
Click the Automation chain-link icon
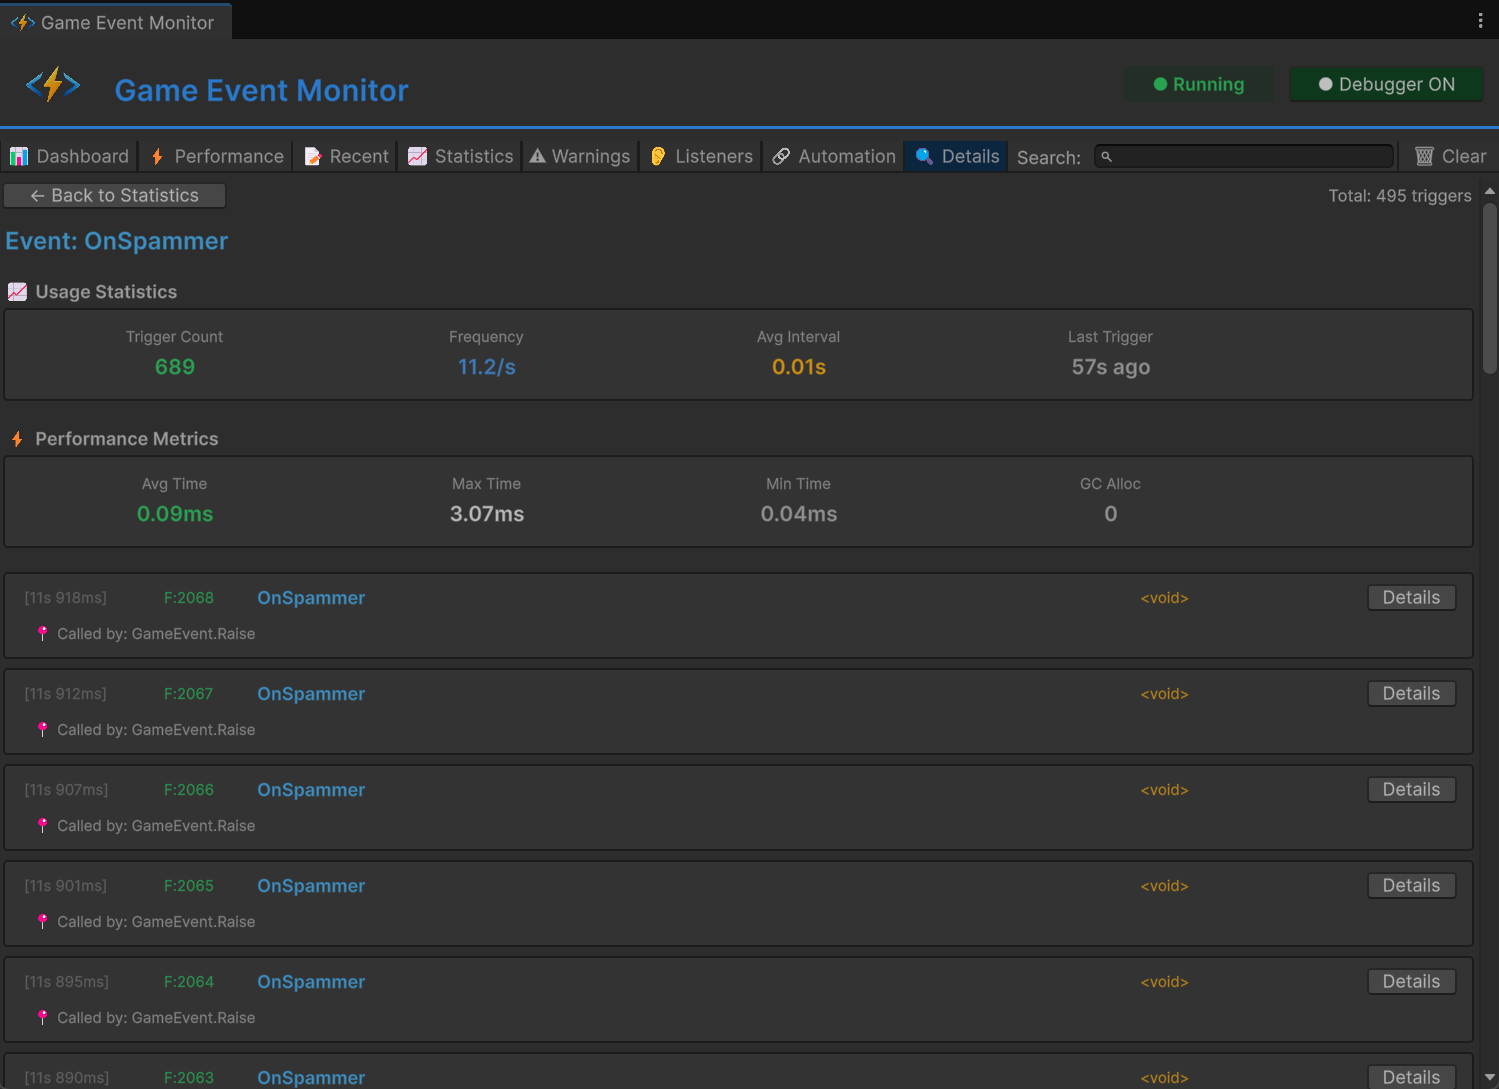pyautogui.click(x=780, y=156)
